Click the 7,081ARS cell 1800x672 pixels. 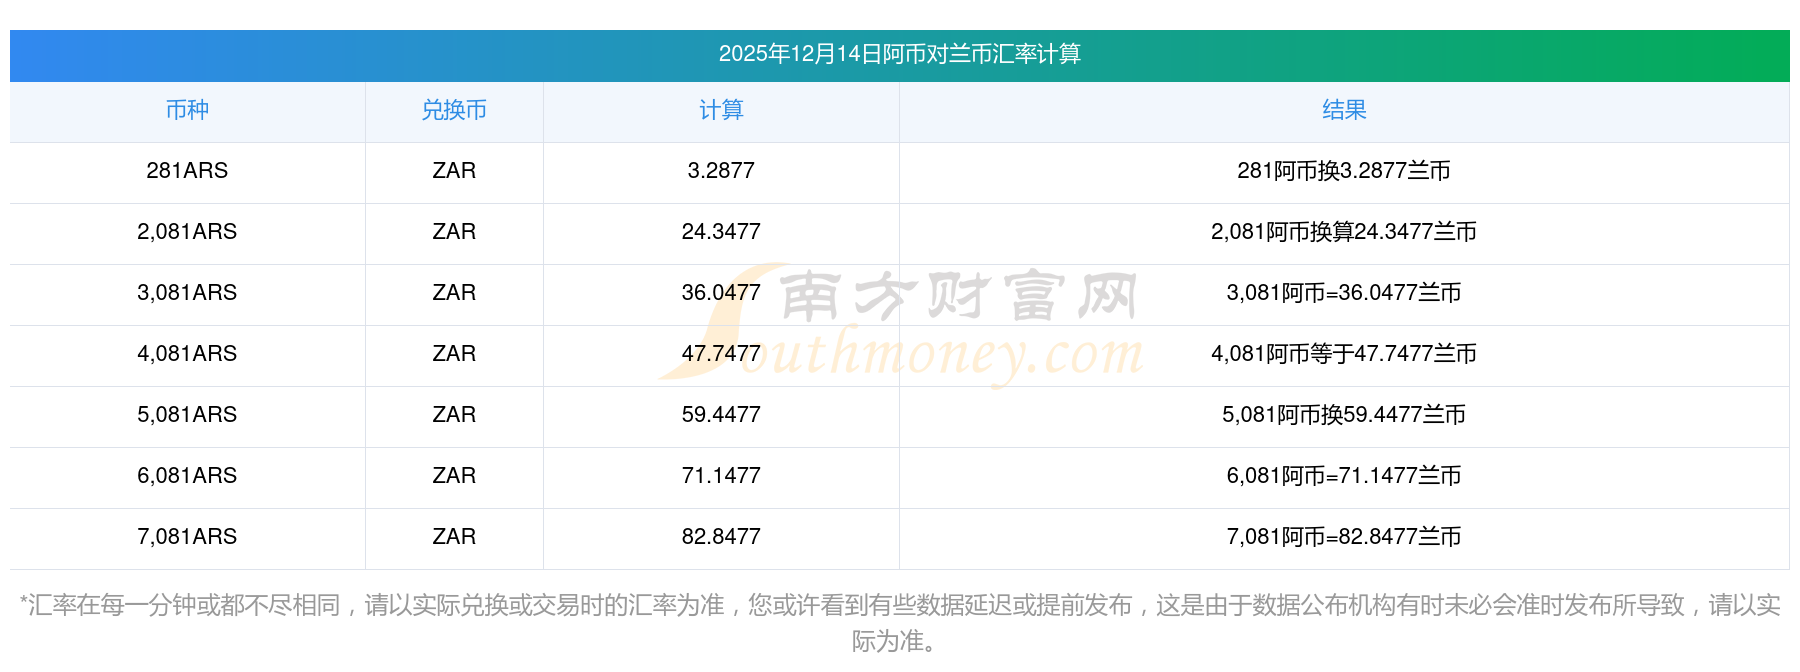click(187, 537)
